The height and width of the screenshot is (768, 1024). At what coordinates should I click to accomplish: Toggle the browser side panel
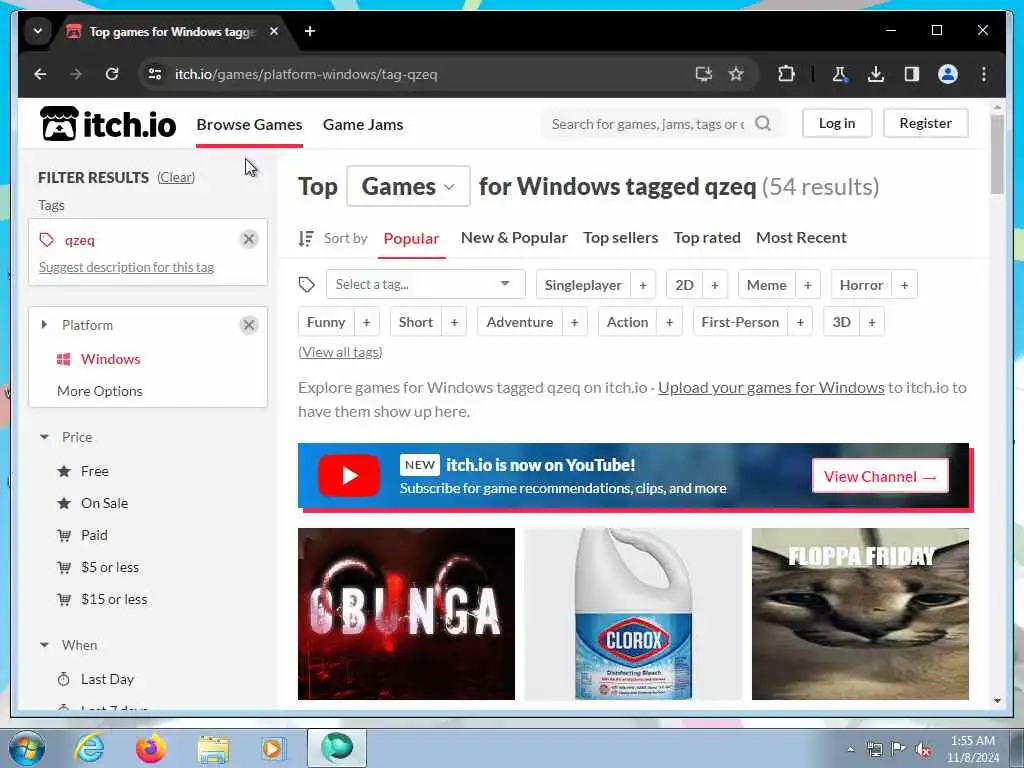pos(912,74)
